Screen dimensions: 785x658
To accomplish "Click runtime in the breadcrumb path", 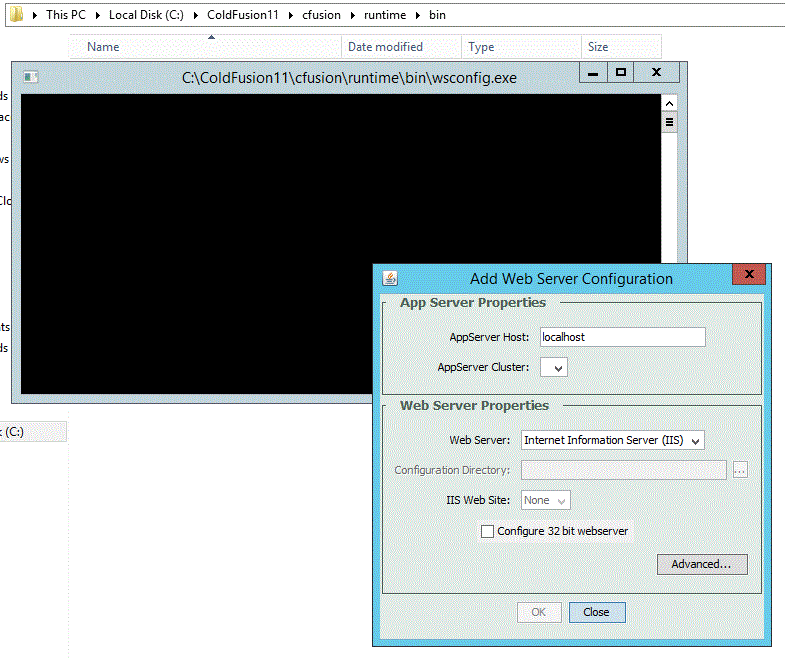I will (385, 15).
